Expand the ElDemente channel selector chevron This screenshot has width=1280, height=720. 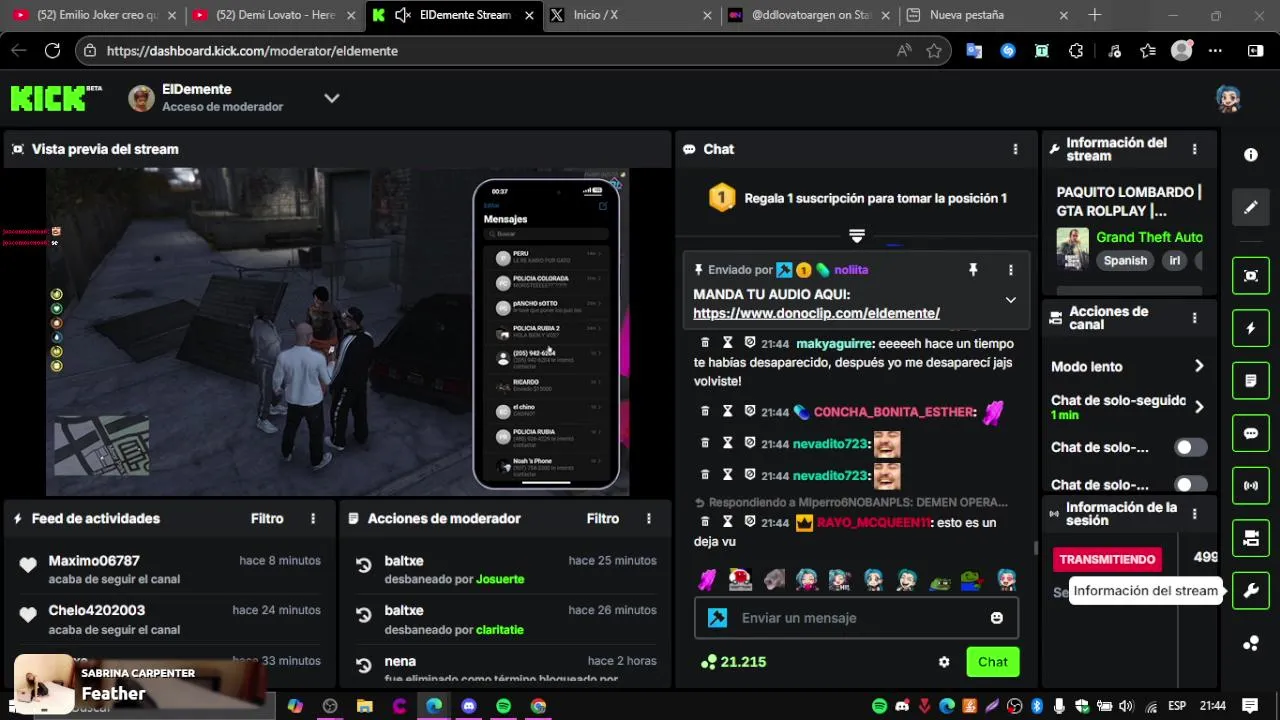click(x=332, y=98)
